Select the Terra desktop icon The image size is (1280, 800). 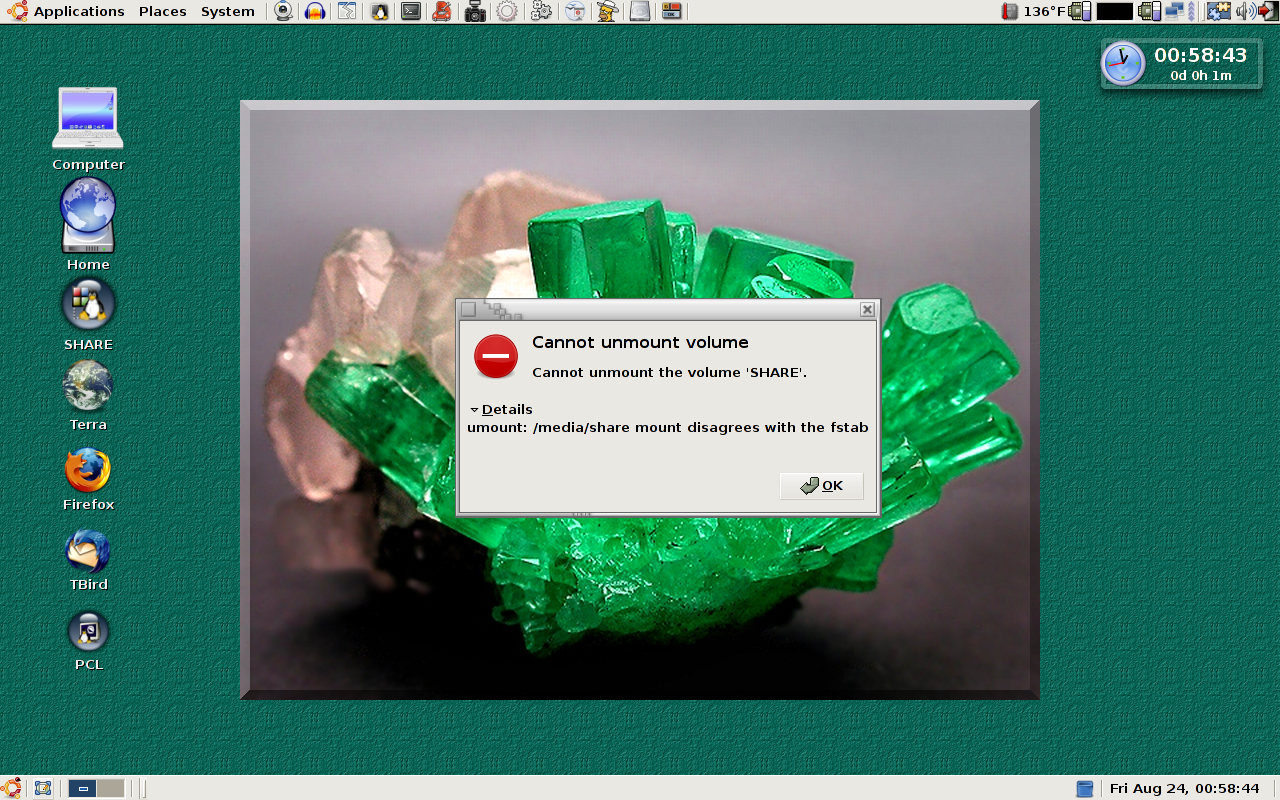[x=88, y=395]
